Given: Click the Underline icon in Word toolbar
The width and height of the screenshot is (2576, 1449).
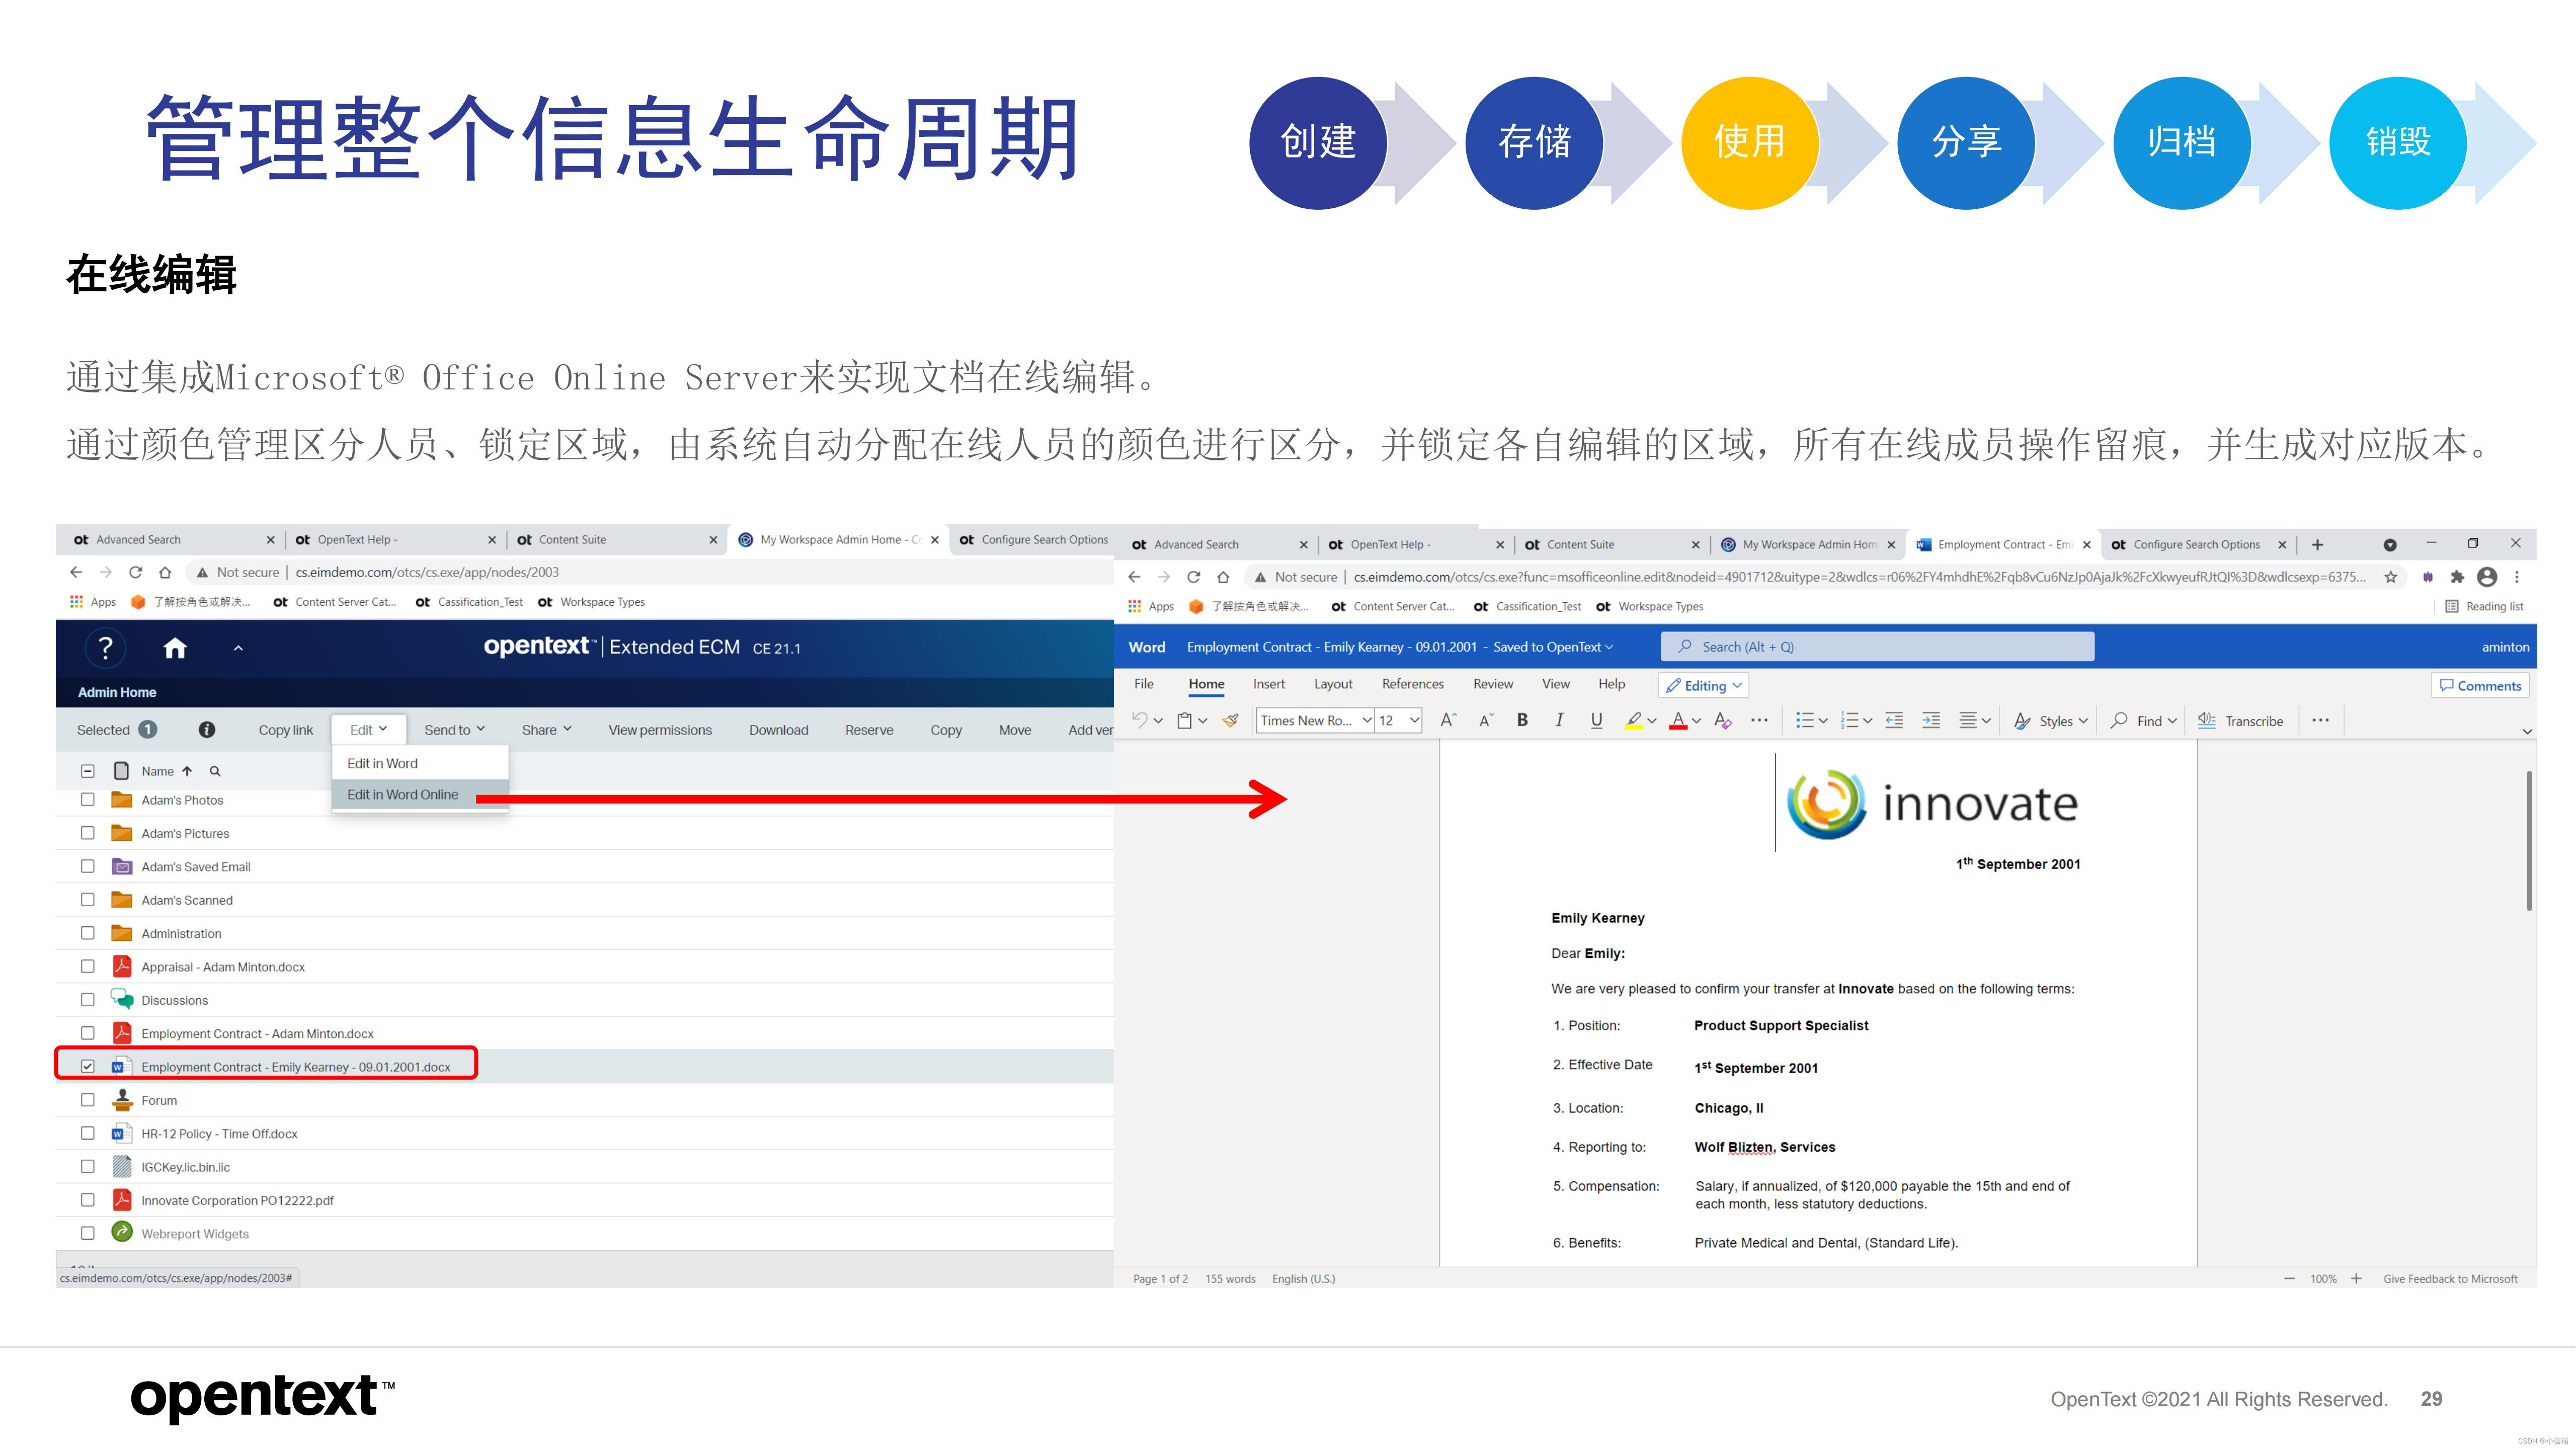Looking at the screenshot, I should (x=1596, y=720).
